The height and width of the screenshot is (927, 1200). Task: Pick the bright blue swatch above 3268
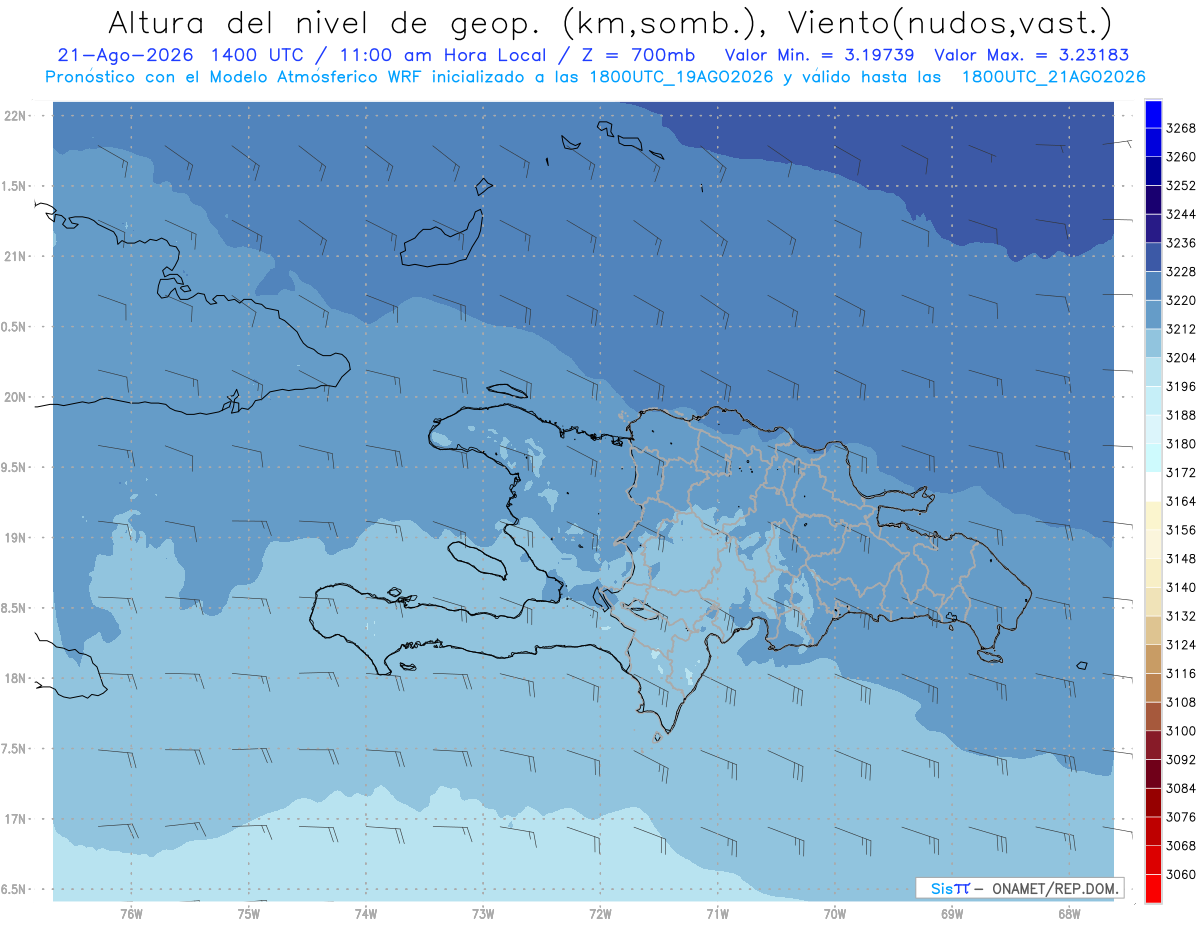point(1152,114)
